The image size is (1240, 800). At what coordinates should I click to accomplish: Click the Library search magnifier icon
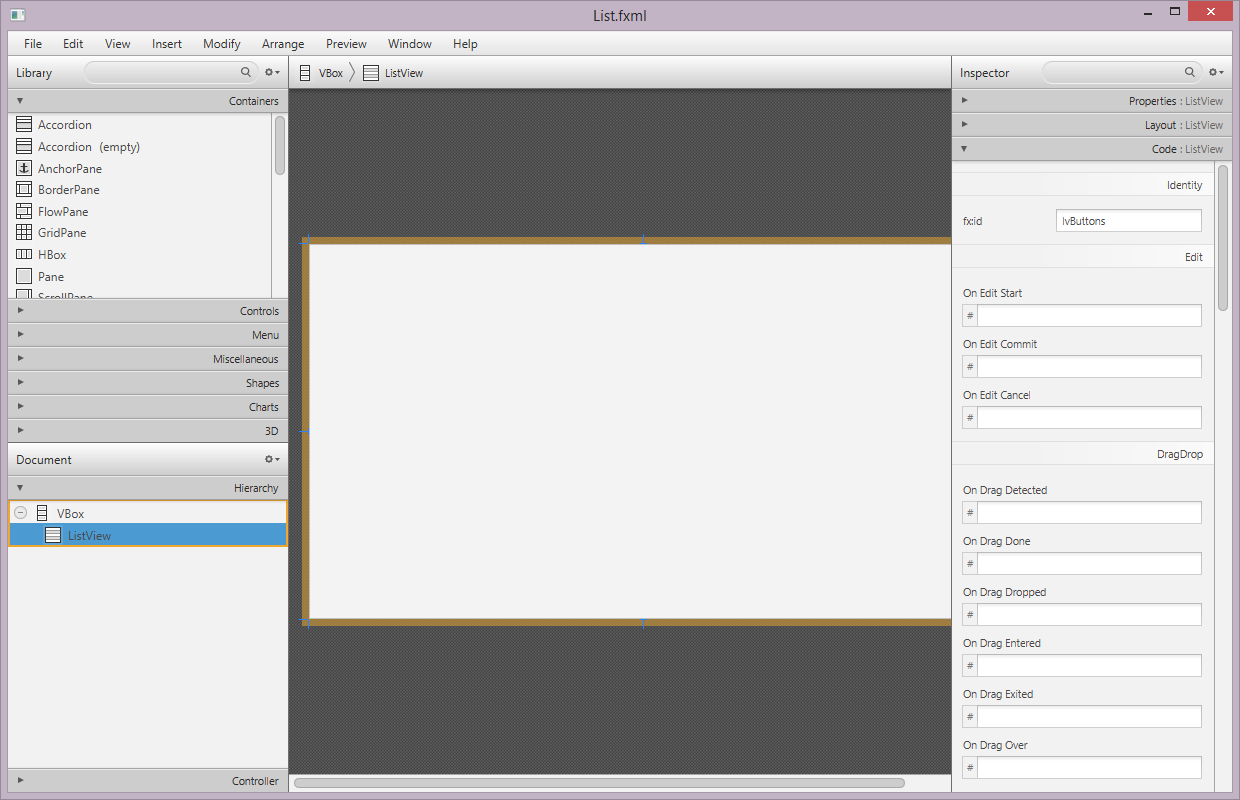pyautogui.click(x=245, y=72)
